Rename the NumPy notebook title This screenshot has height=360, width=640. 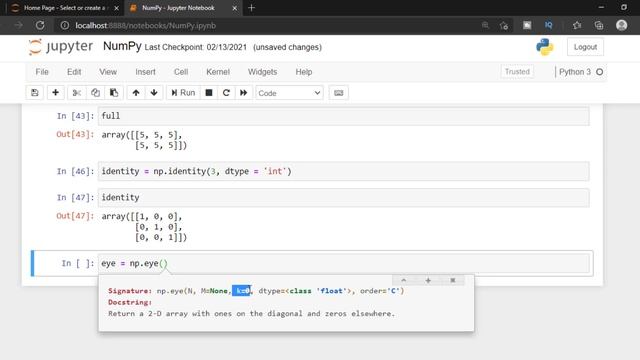[122, 46]
